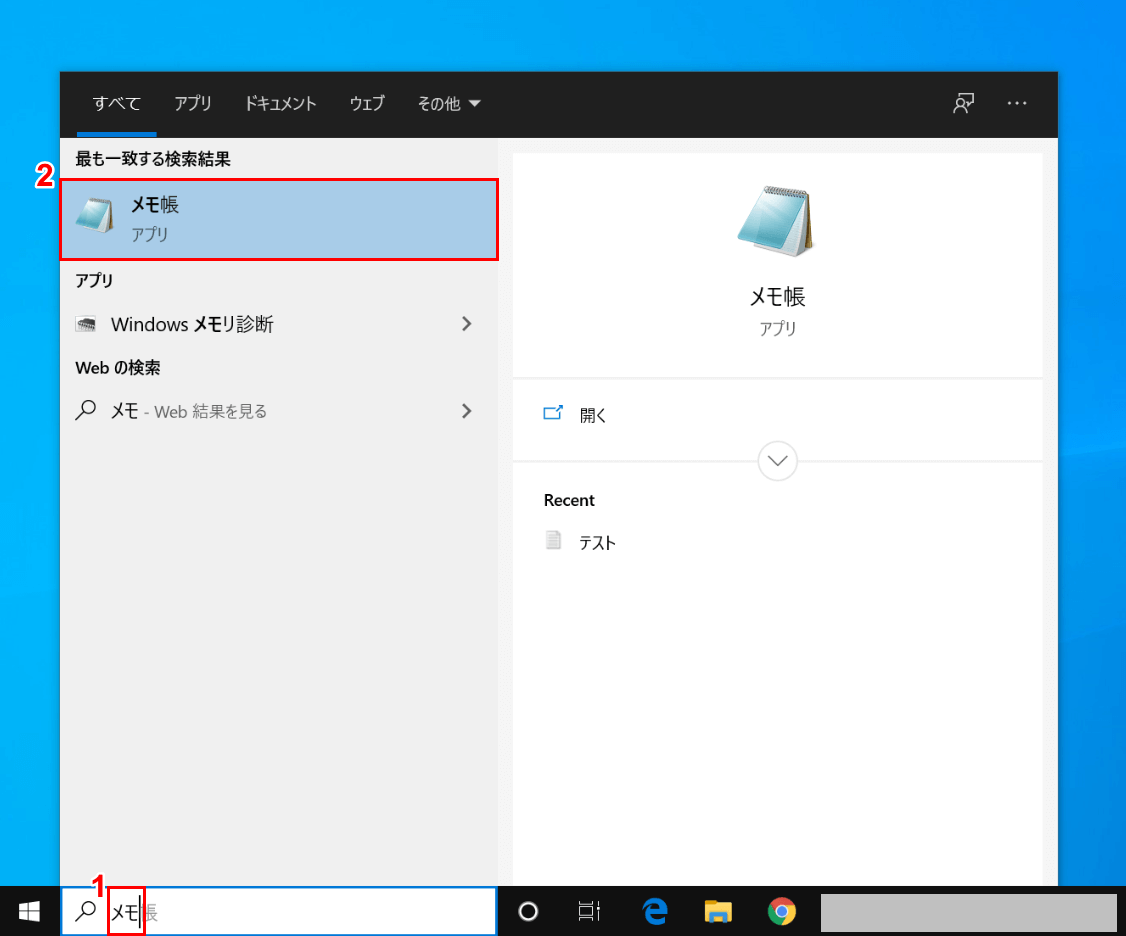Image resolution: width=1126 pixels, height=936 pixels.
Task: Click the open-window icon beside 開く
Action: [553, 412]
